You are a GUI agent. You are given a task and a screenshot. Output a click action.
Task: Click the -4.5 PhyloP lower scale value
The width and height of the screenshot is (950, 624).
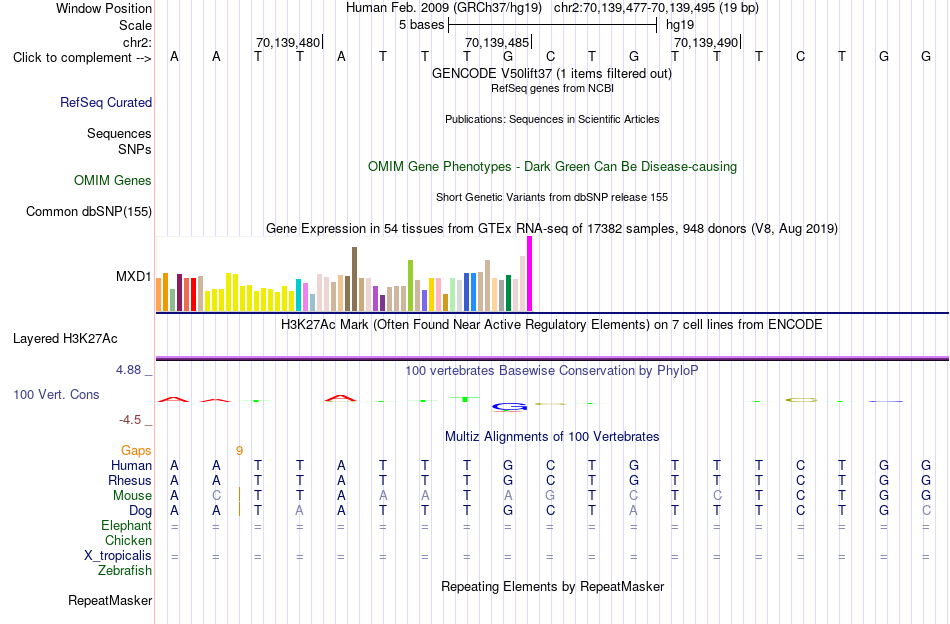pos(130,420)
